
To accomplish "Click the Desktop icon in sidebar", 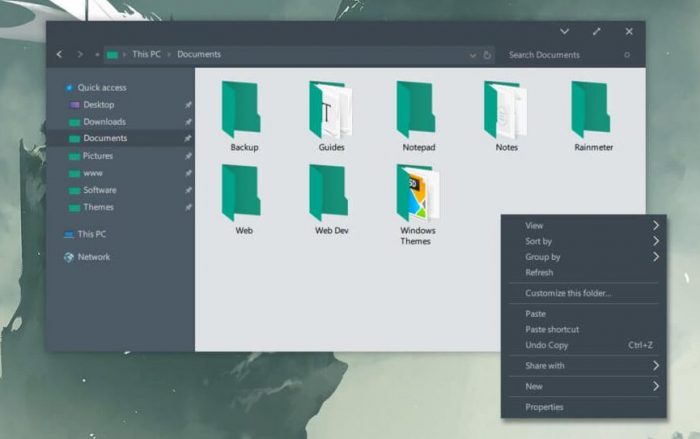I will point(75,105).
